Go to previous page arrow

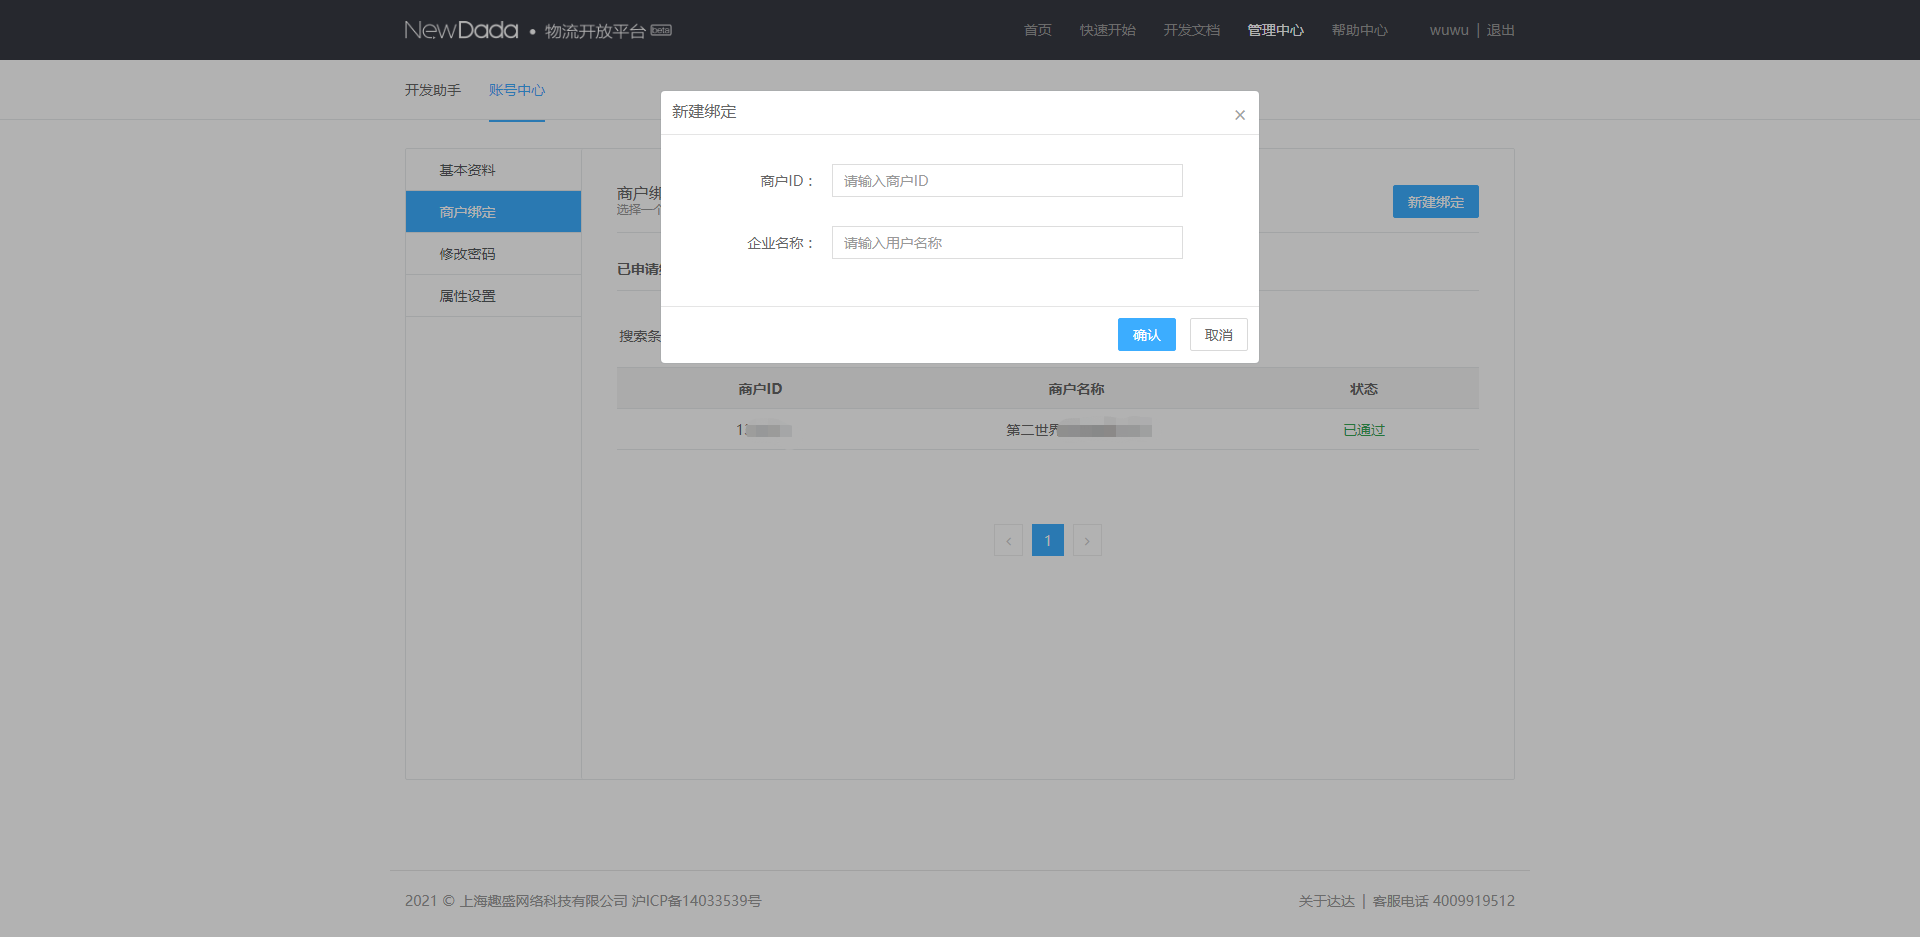tap(1008, 541)
